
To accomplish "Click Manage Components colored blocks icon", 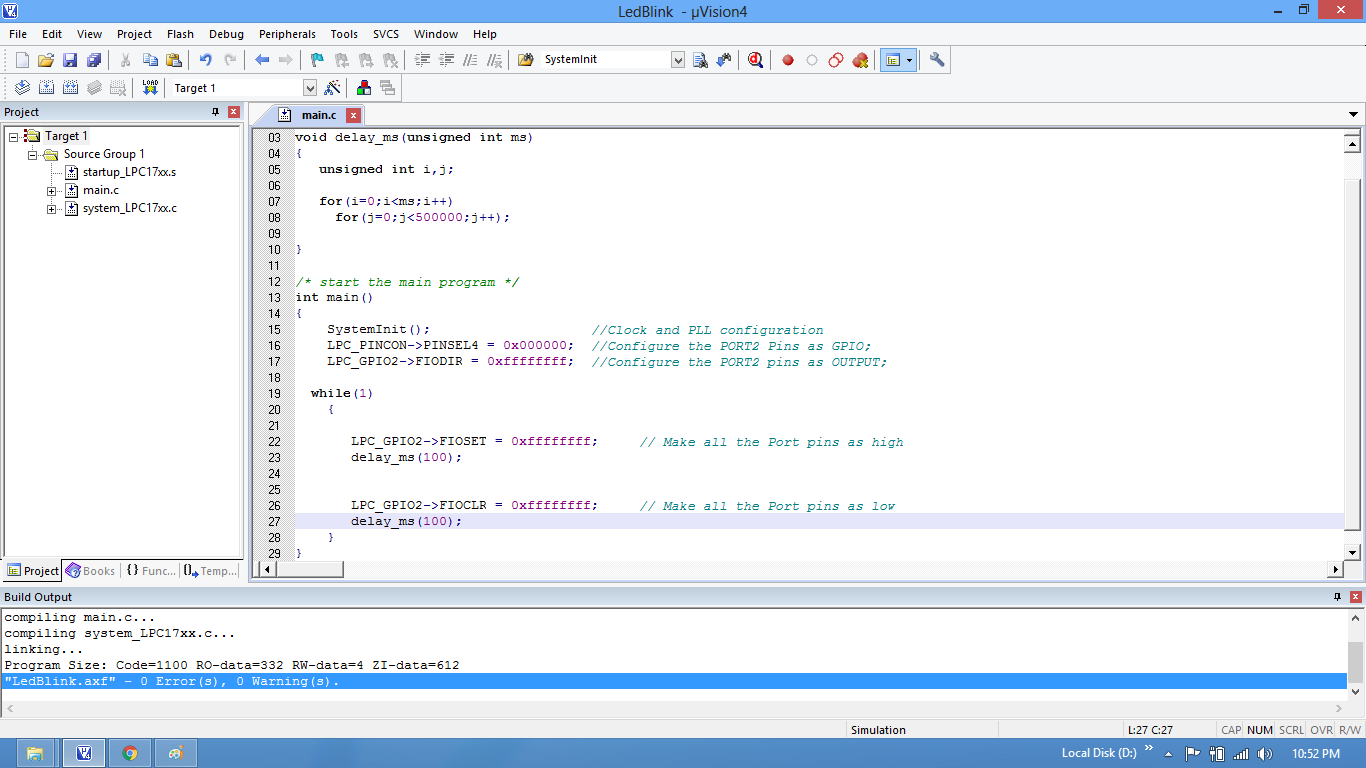I will click(x=364, y=88).
